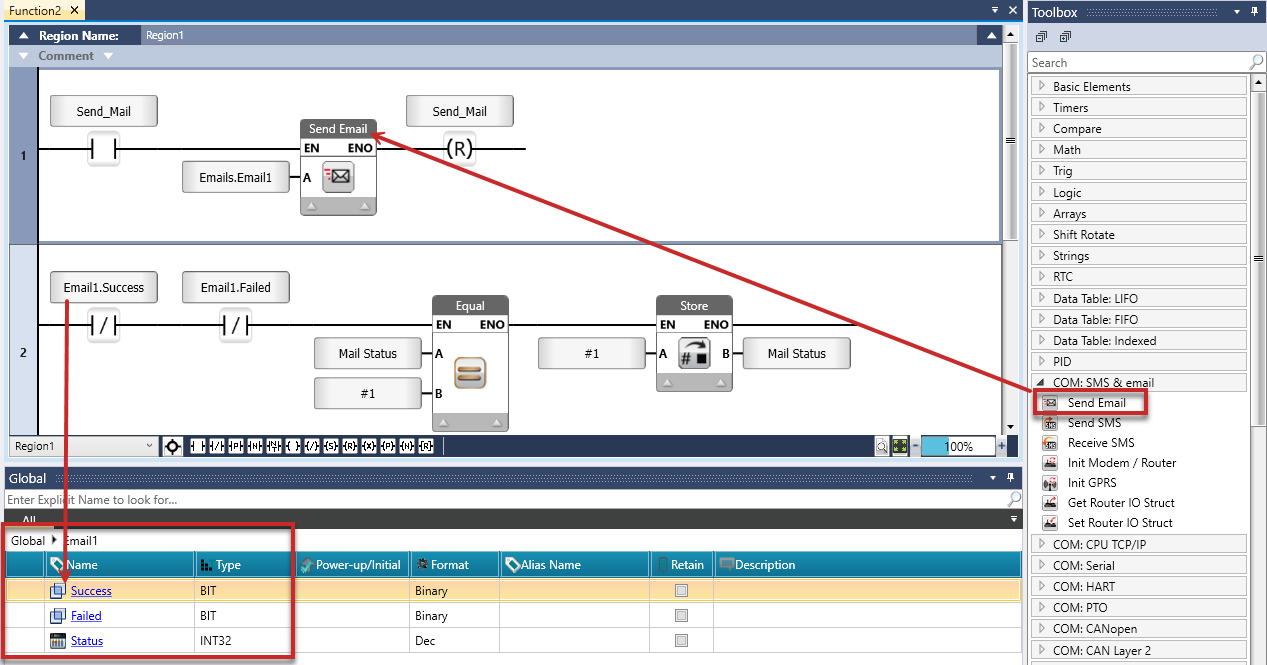Collapse the Region Name header triangle

point(24,36)
